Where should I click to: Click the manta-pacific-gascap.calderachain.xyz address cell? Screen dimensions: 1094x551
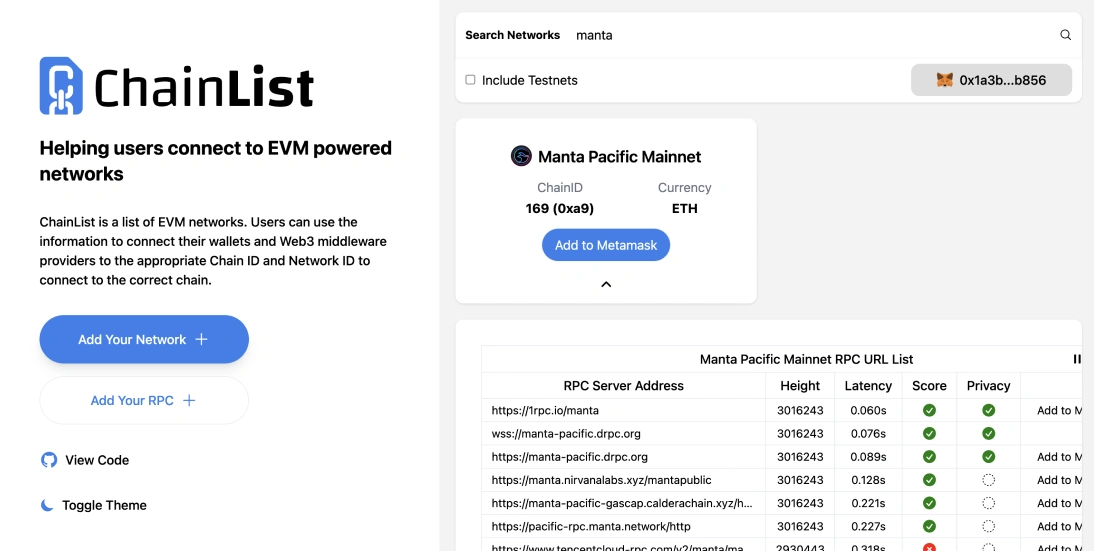pyautogui.click(x=622, y=503)
